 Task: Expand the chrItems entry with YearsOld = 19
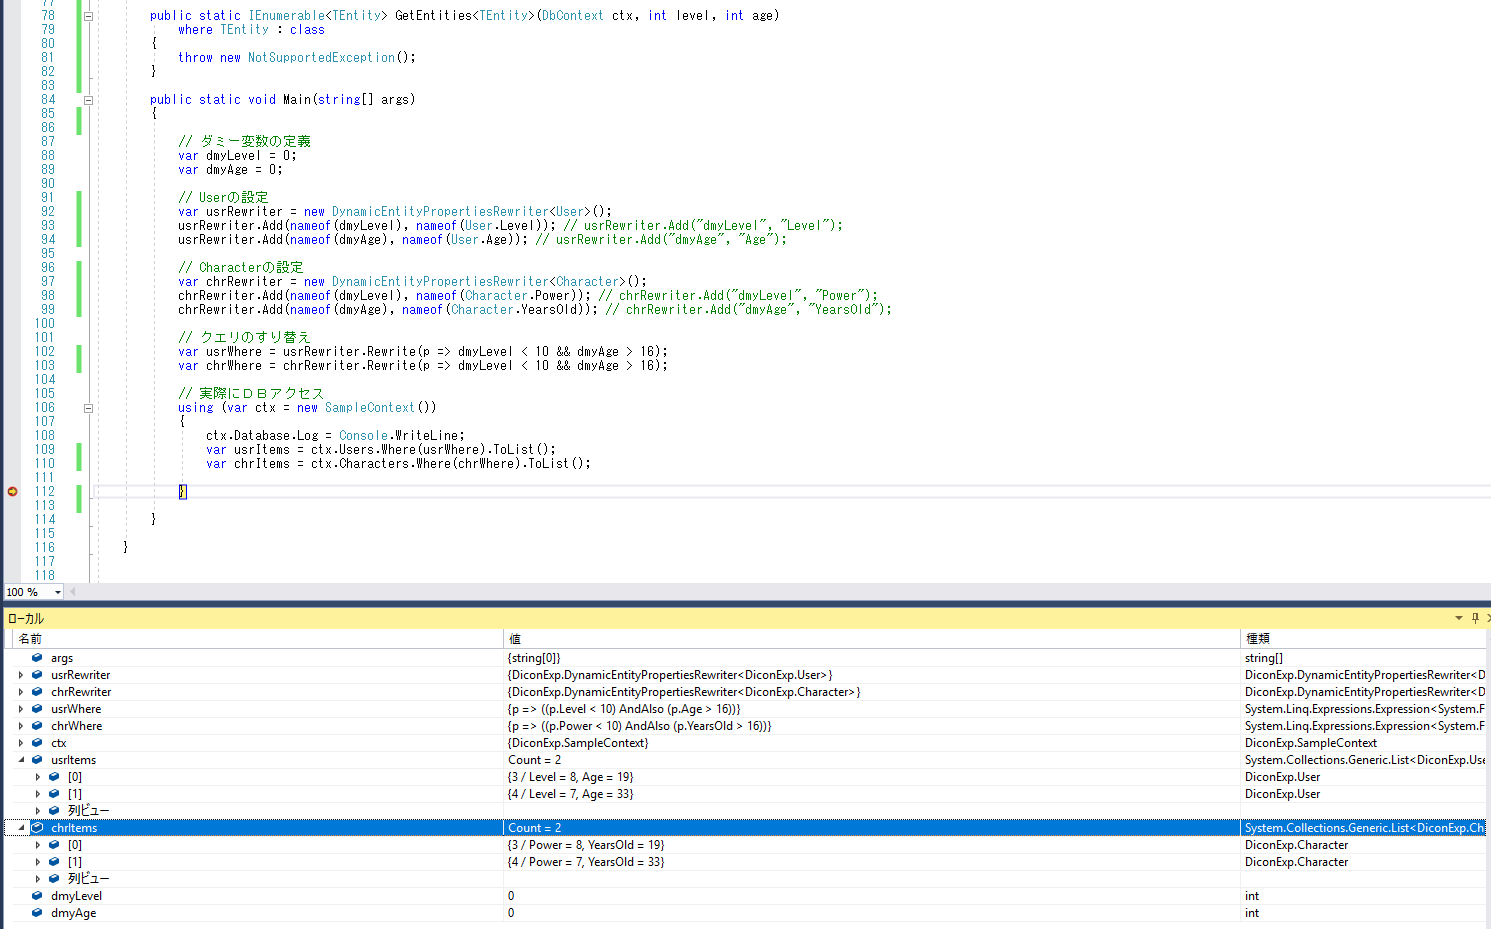38,845
